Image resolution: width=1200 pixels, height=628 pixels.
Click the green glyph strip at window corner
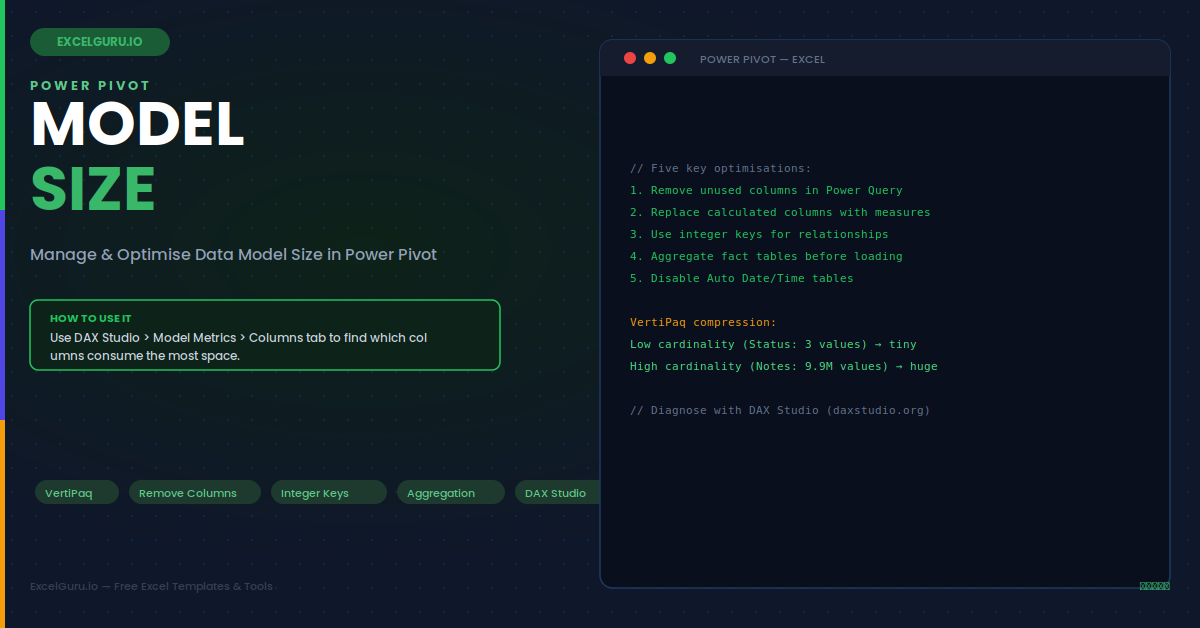point(1154,586)
